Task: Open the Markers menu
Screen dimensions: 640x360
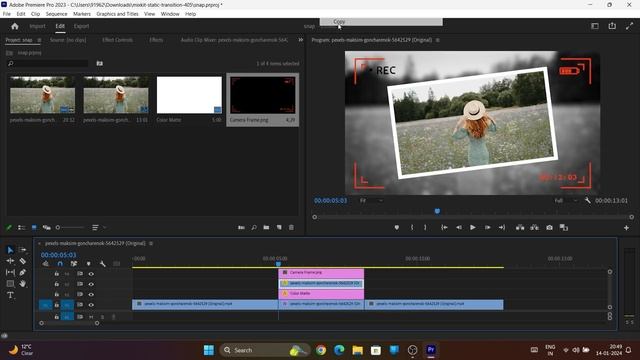Action: pyautogui.click(x=82, y=14)
